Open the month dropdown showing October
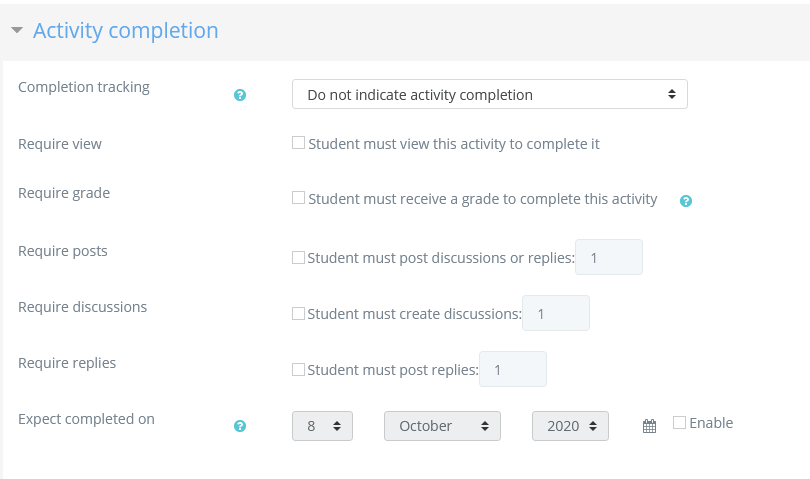This screenshot has height=479, width=810. click(x=442, y=426)
